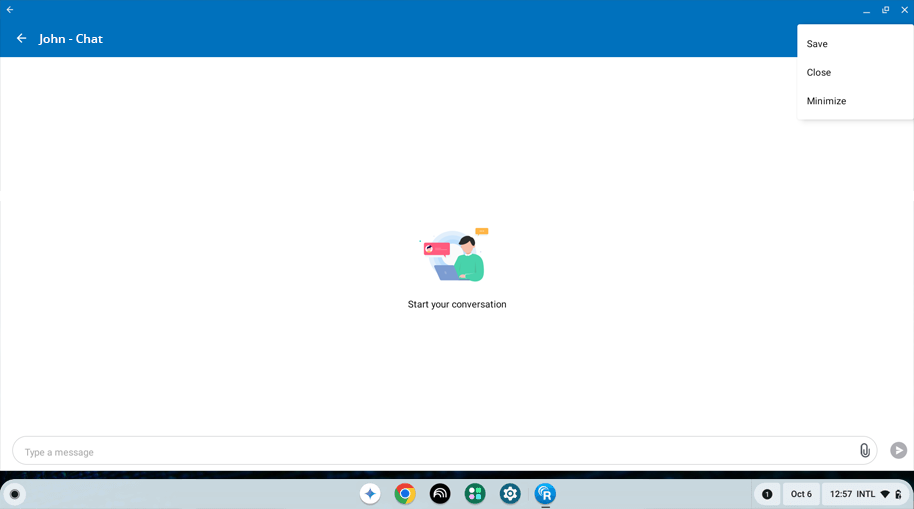
Task: Open the launcher button on the shelf
Action: [15, 494]
